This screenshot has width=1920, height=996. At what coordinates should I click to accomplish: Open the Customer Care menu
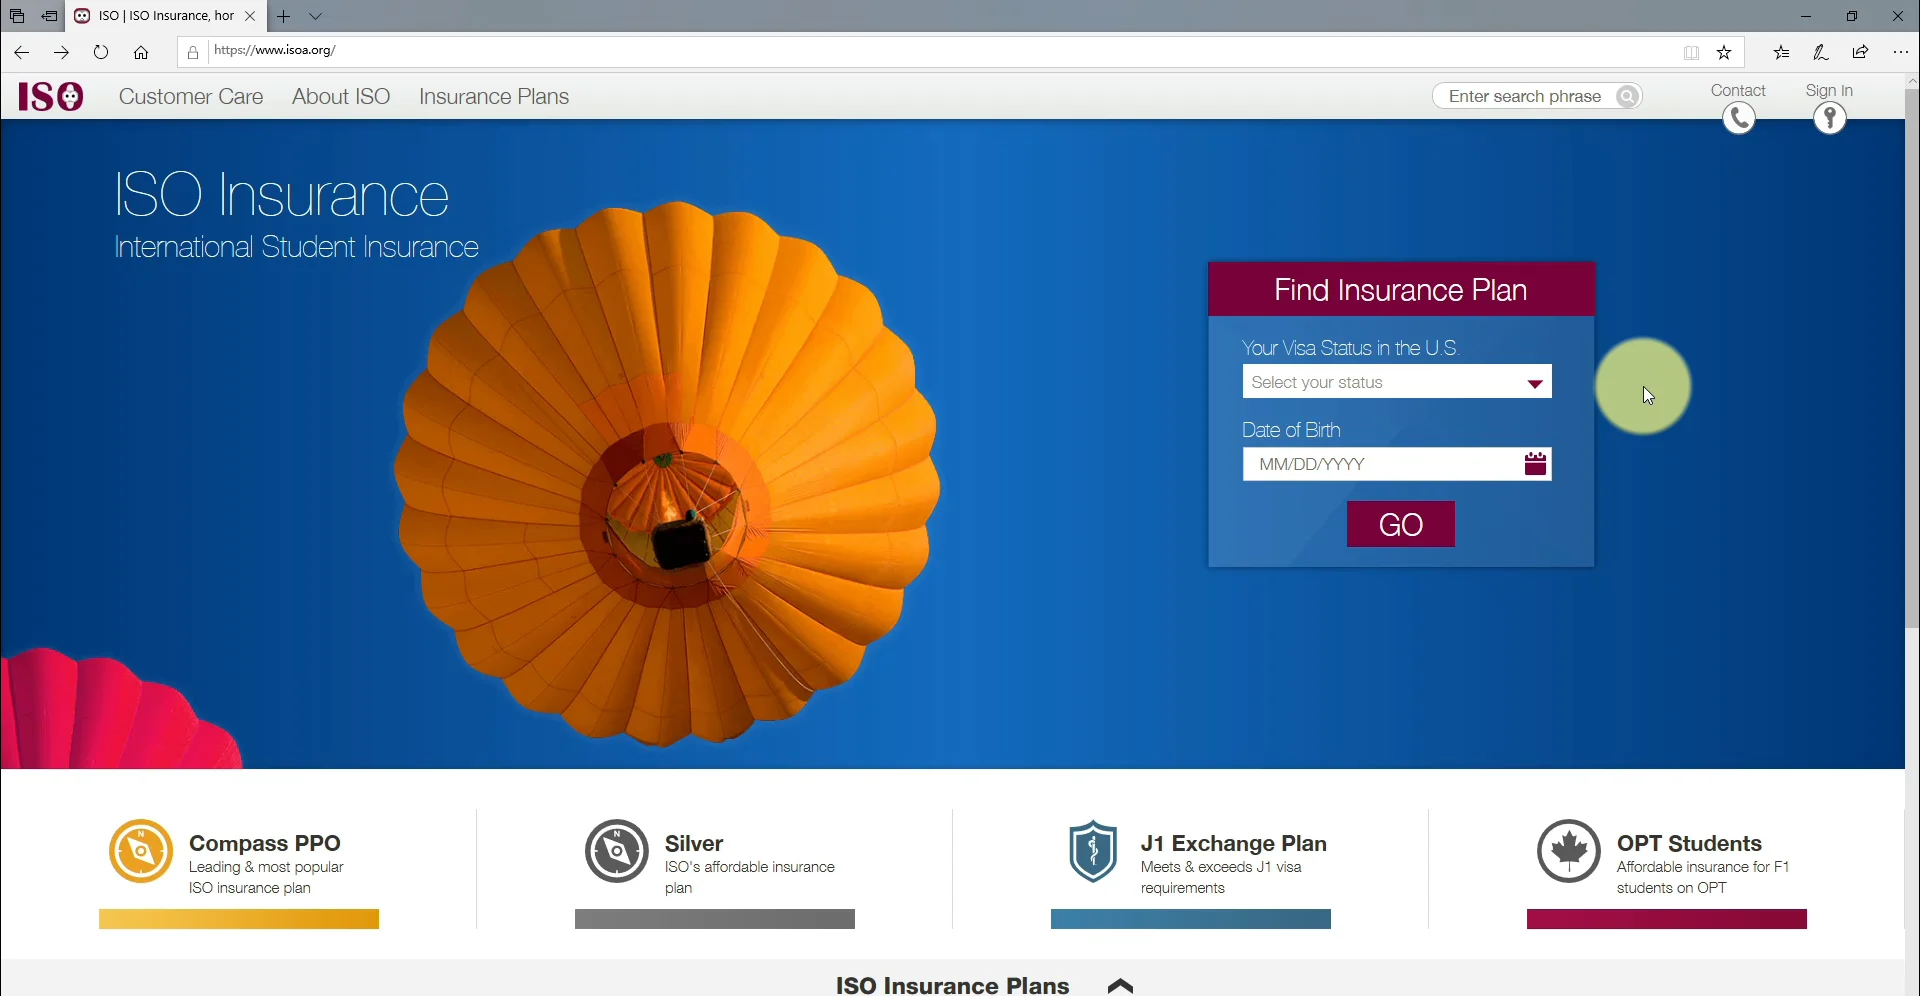pos(191,97)
